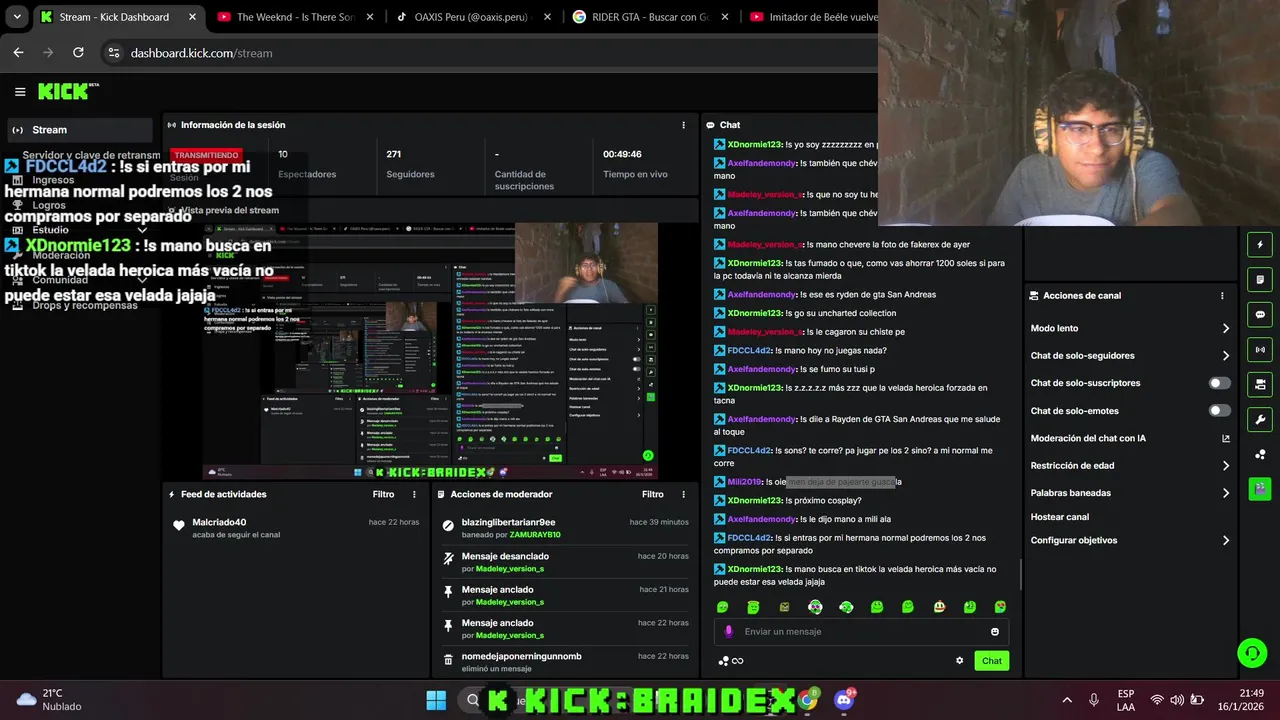Open the document panel icon in right rail
The image size is (1280, 720).
(x=1260, y=279)
